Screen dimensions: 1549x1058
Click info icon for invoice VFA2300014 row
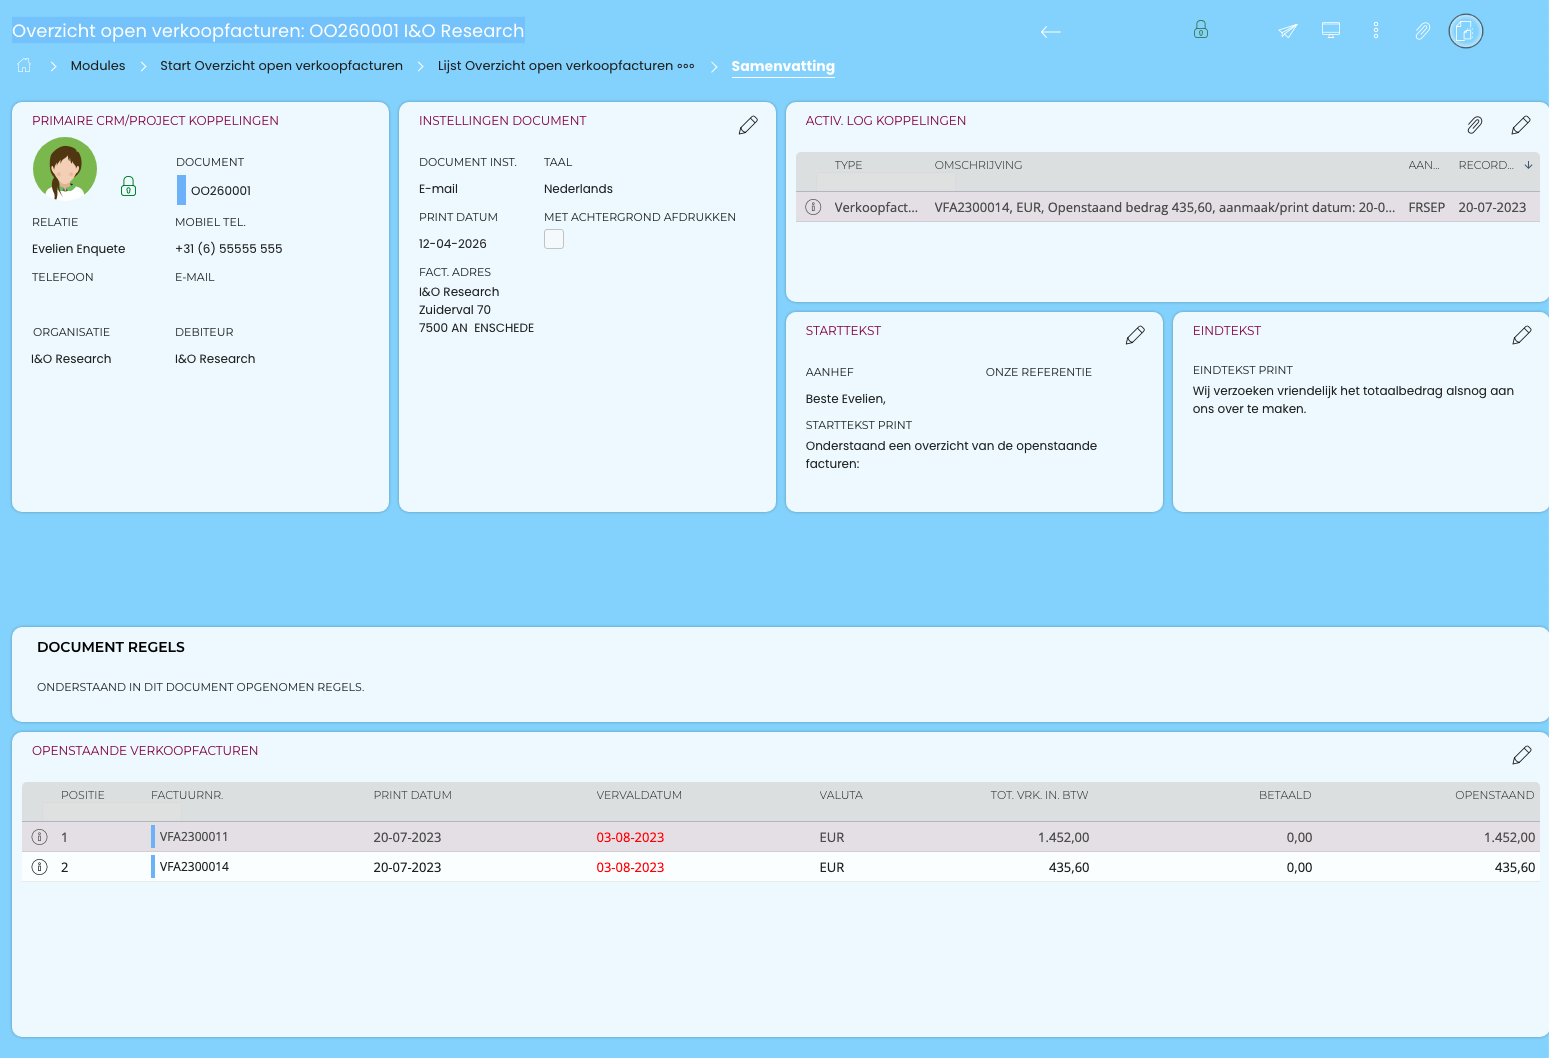click(x=40, y=867)
